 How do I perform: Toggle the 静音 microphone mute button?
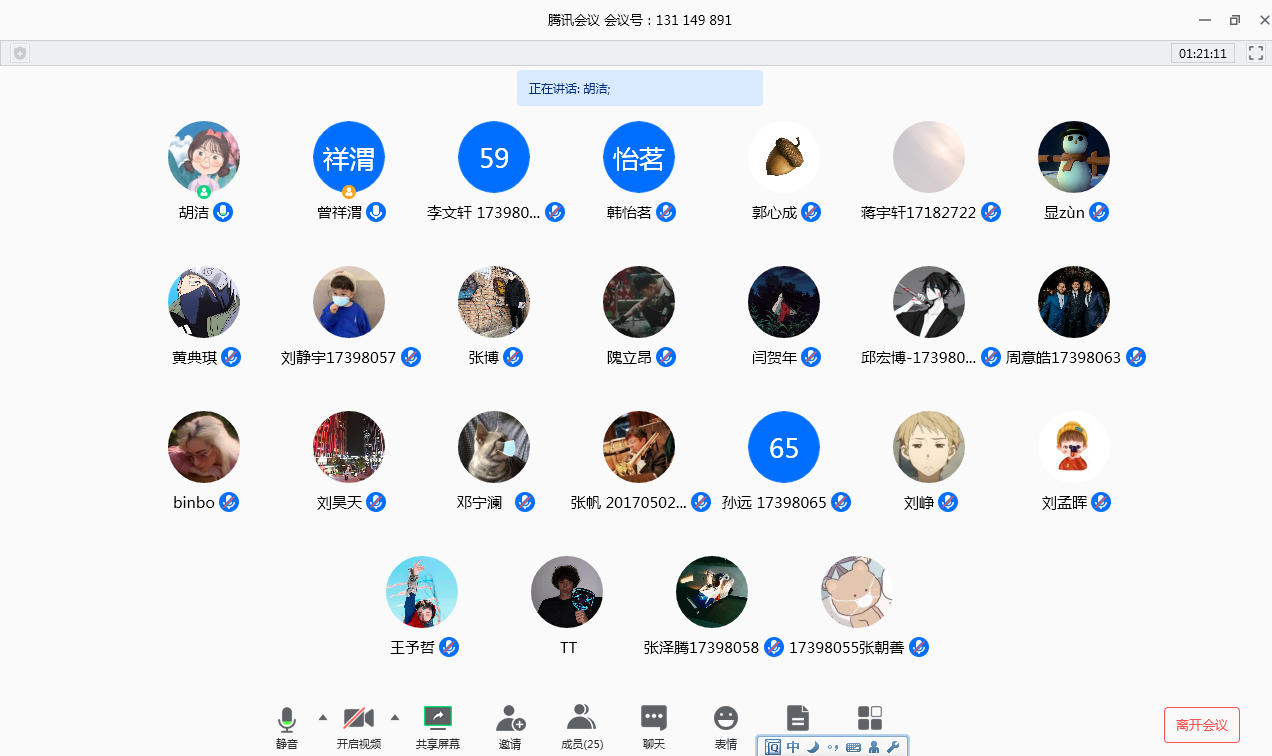[x=287, y=725]
